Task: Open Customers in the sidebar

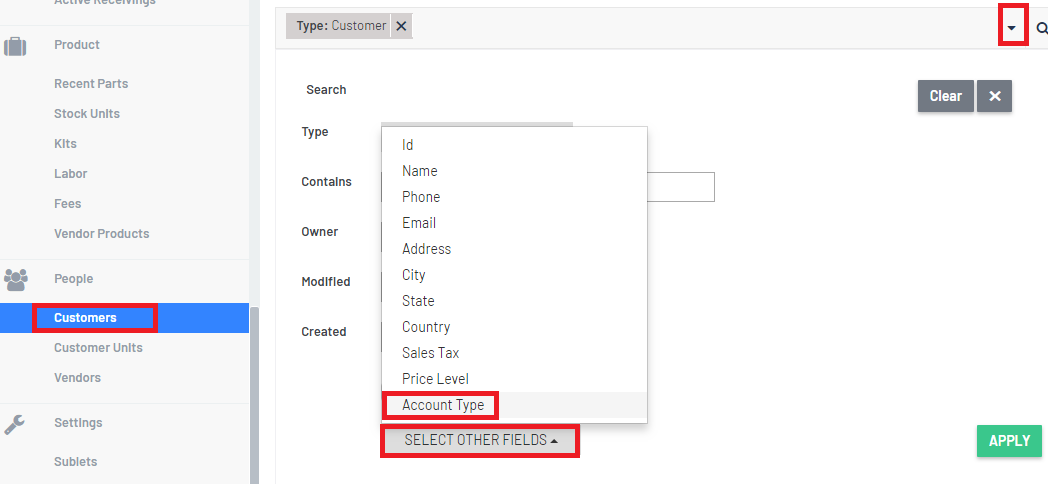Action: [86, 318]
